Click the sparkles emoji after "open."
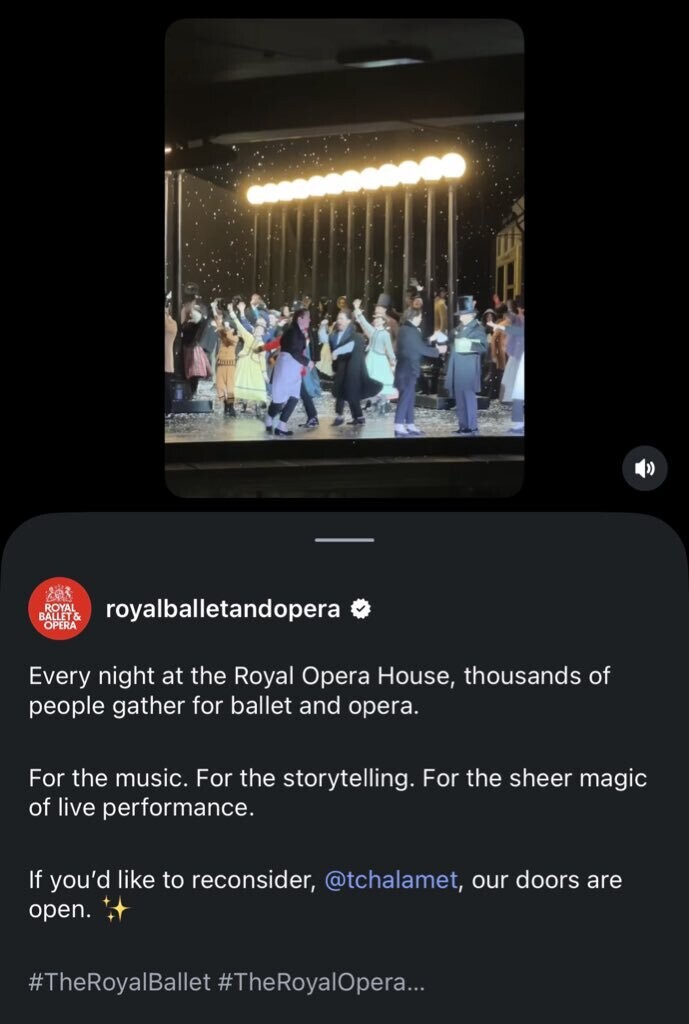 pyautogui.click(x=117, y=910)
